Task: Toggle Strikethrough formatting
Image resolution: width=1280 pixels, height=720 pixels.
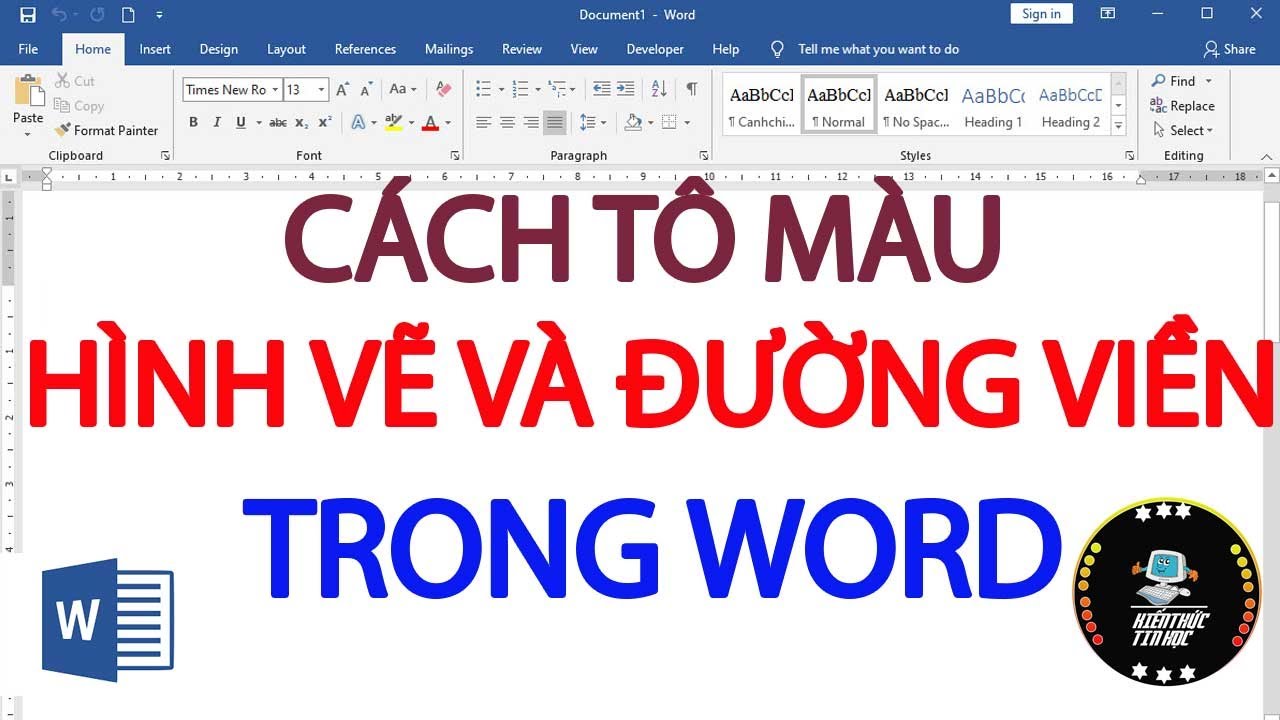Action: 278,122
